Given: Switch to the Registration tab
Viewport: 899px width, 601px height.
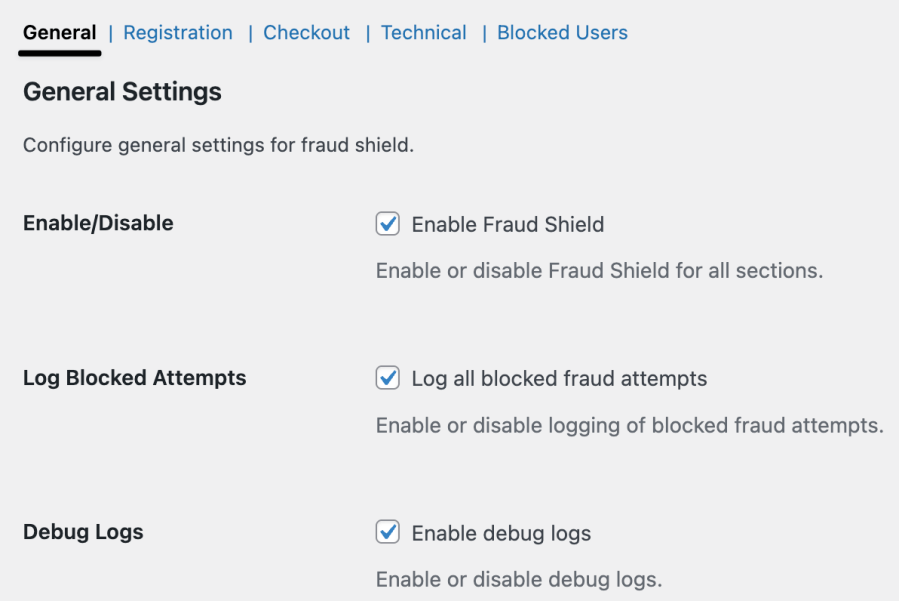Looking at the screenshot, I should (x=178, y=33).
